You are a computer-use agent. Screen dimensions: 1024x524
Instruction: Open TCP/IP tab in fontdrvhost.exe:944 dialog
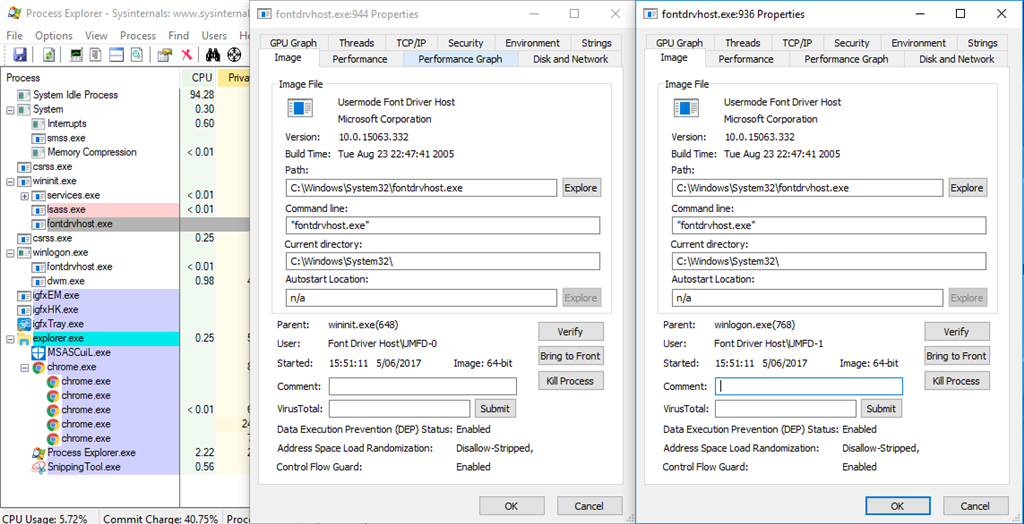[x=411, y=42]
